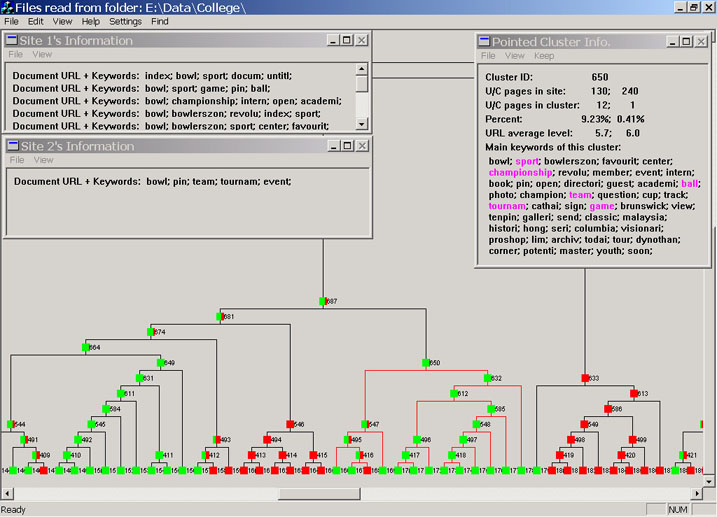Click scroll down arrow in Site 1's Information list
This screenshot has width=717, height=517.
362,124
